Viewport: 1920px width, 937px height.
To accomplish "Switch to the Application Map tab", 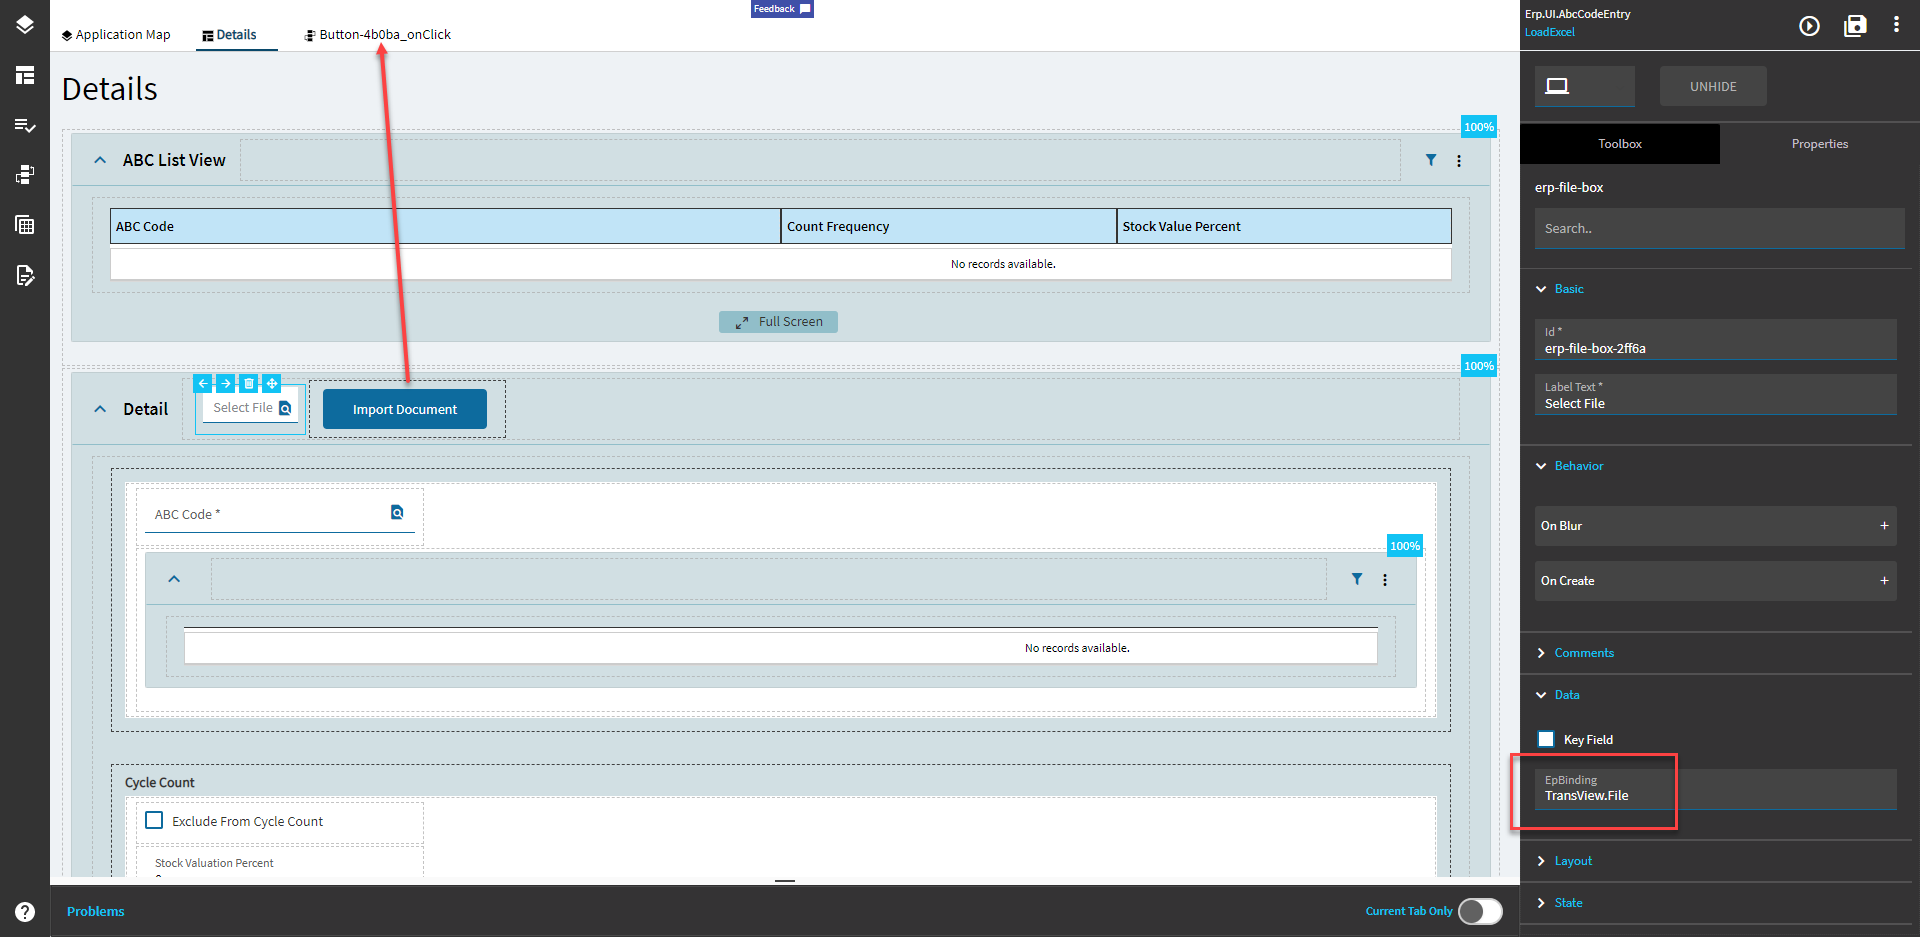I will [116, 35].
